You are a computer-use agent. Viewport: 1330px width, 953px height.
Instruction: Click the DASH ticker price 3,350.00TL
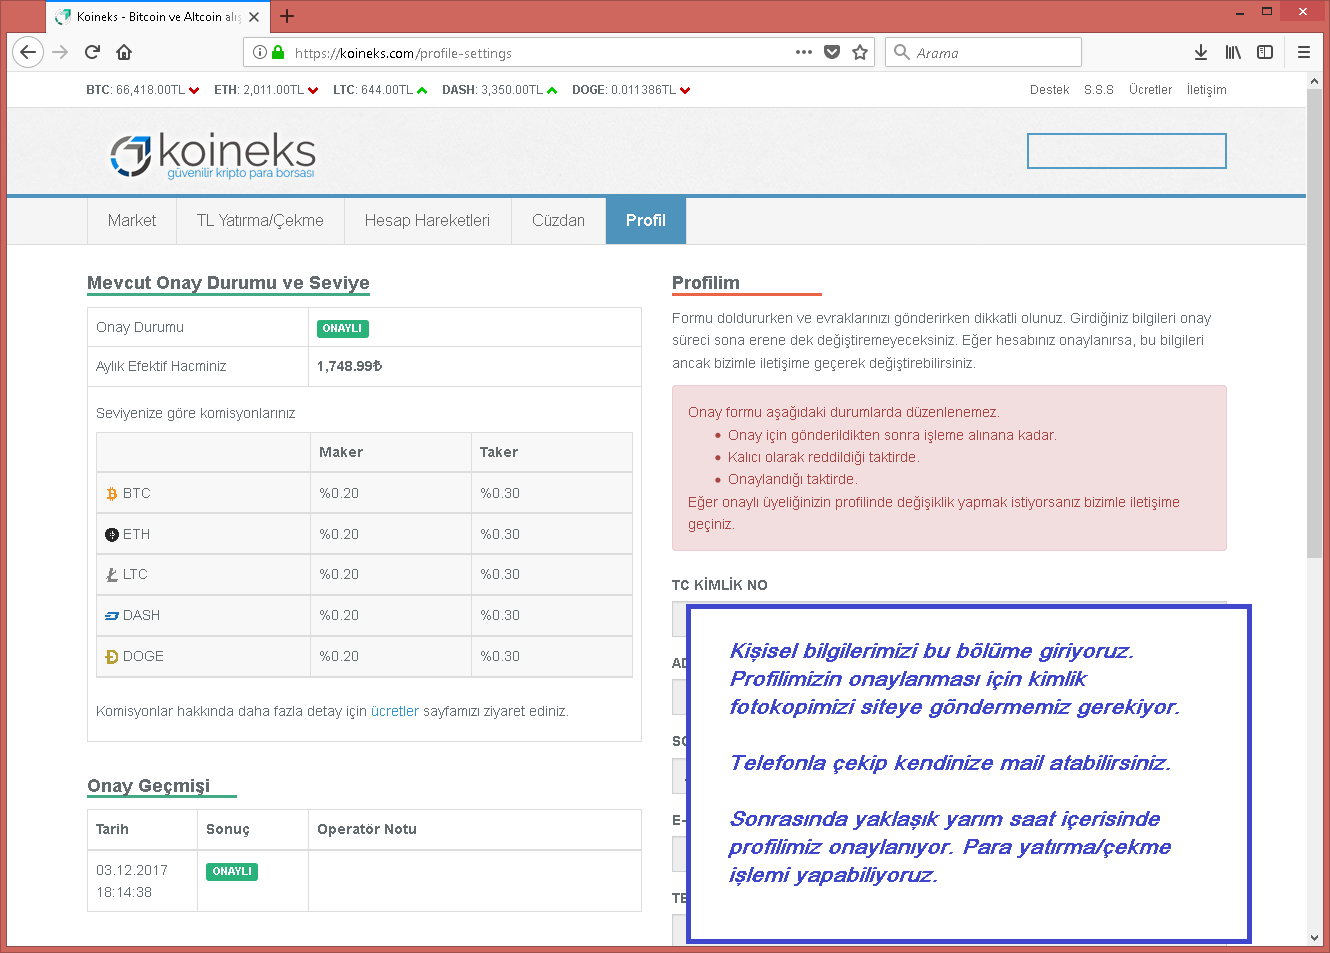pos(512,90)
